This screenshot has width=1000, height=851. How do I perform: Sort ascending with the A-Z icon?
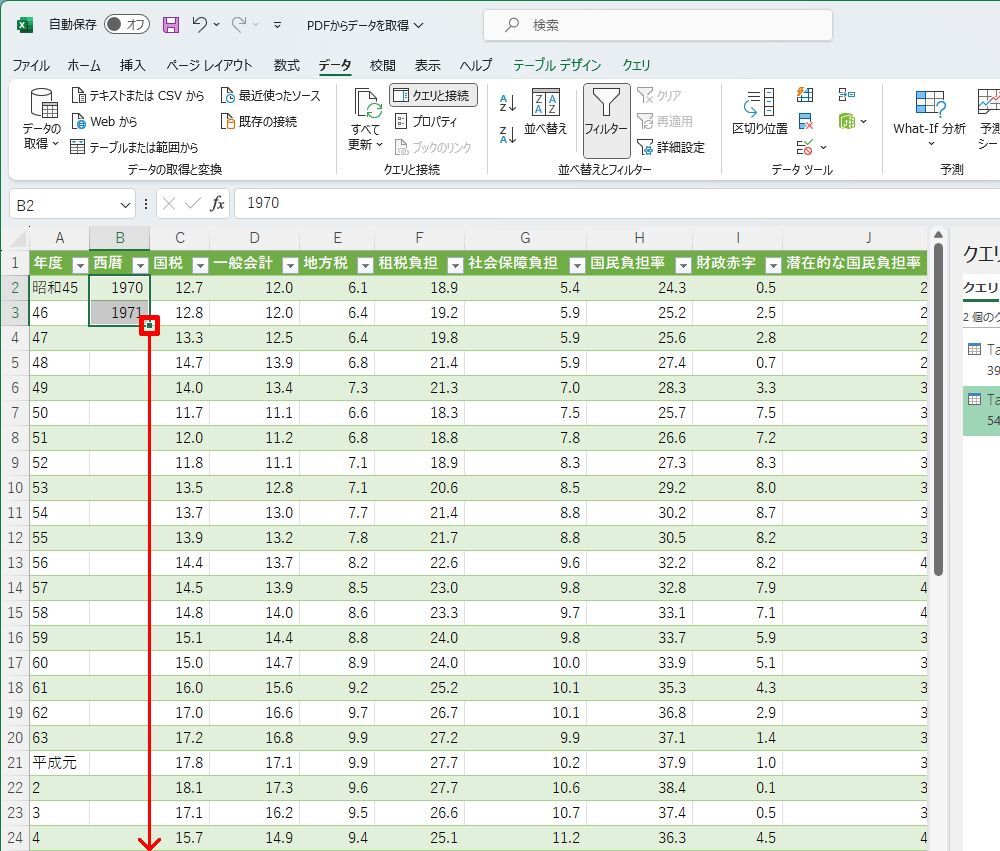pyautogui.click(x=508, y=102)
